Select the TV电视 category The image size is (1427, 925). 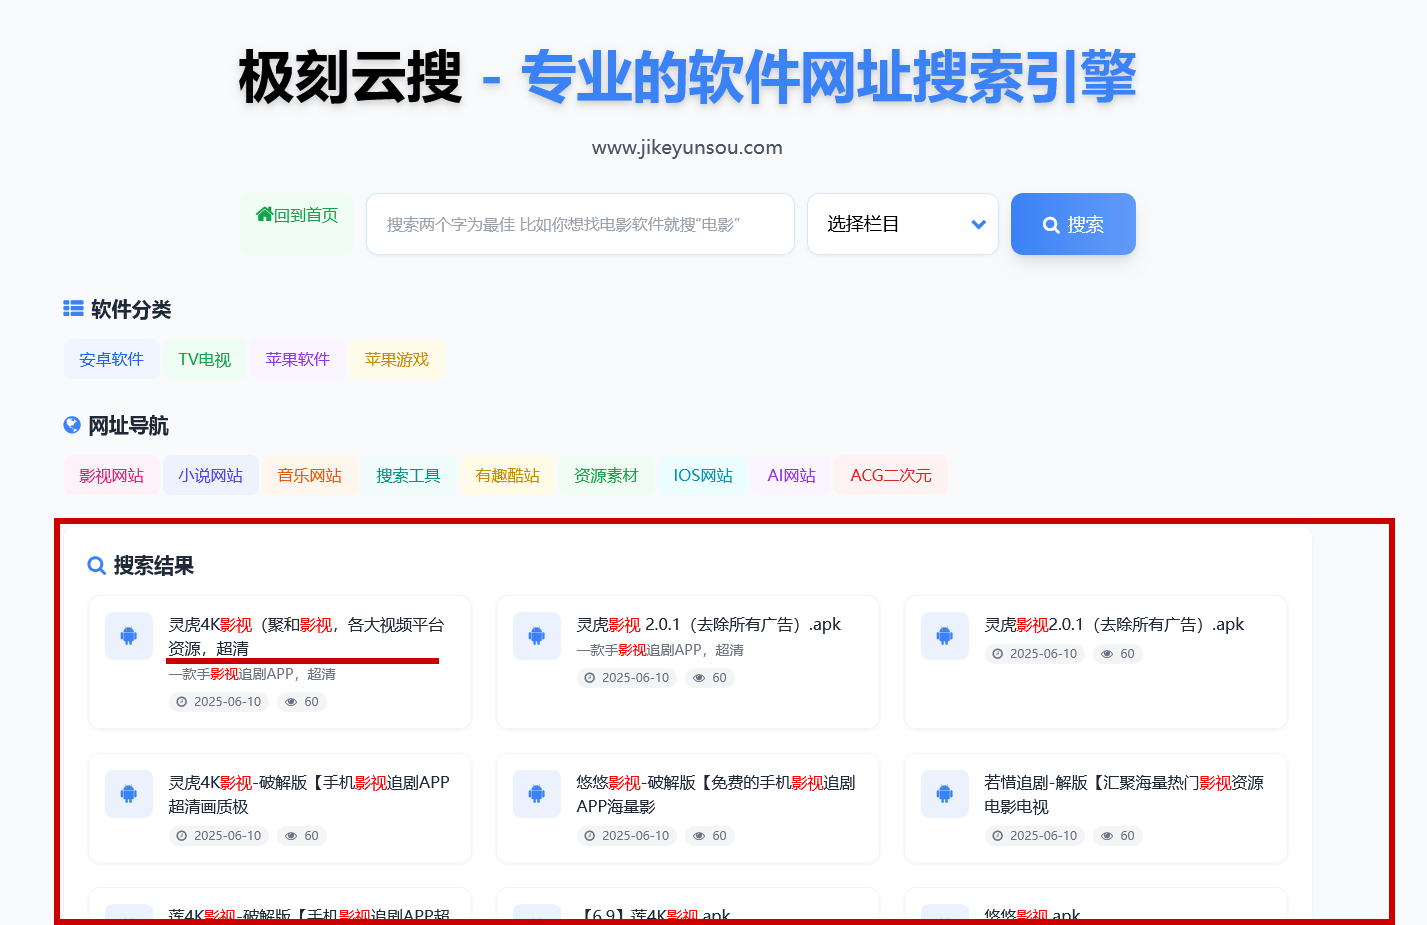[205, 359]
